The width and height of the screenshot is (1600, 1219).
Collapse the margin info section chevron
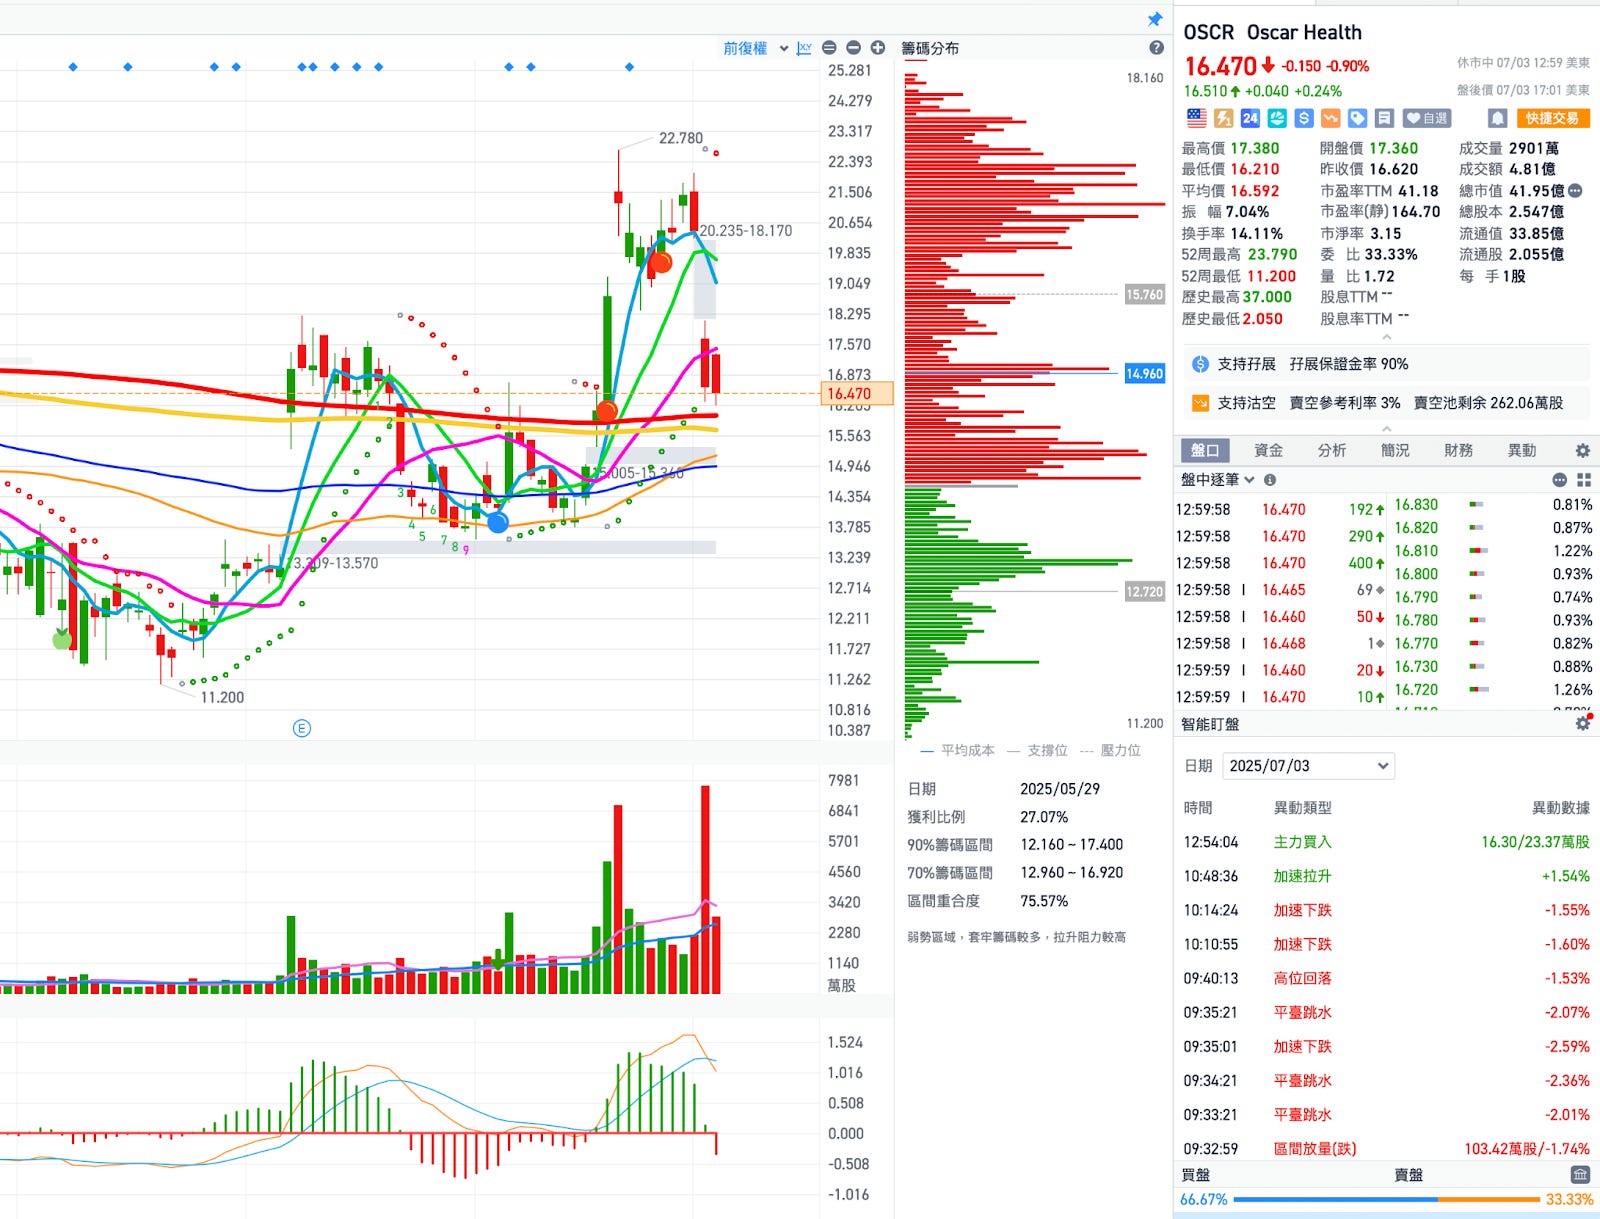1387,428
